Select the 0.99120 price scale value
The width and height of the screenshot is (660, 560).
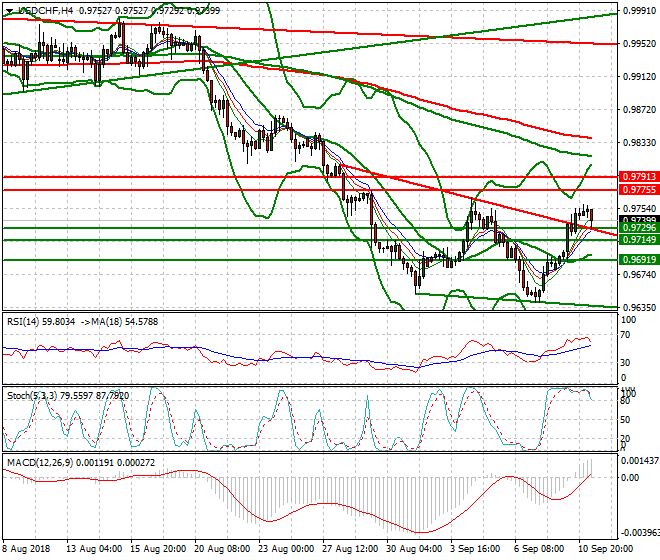[x=639, y=77]
